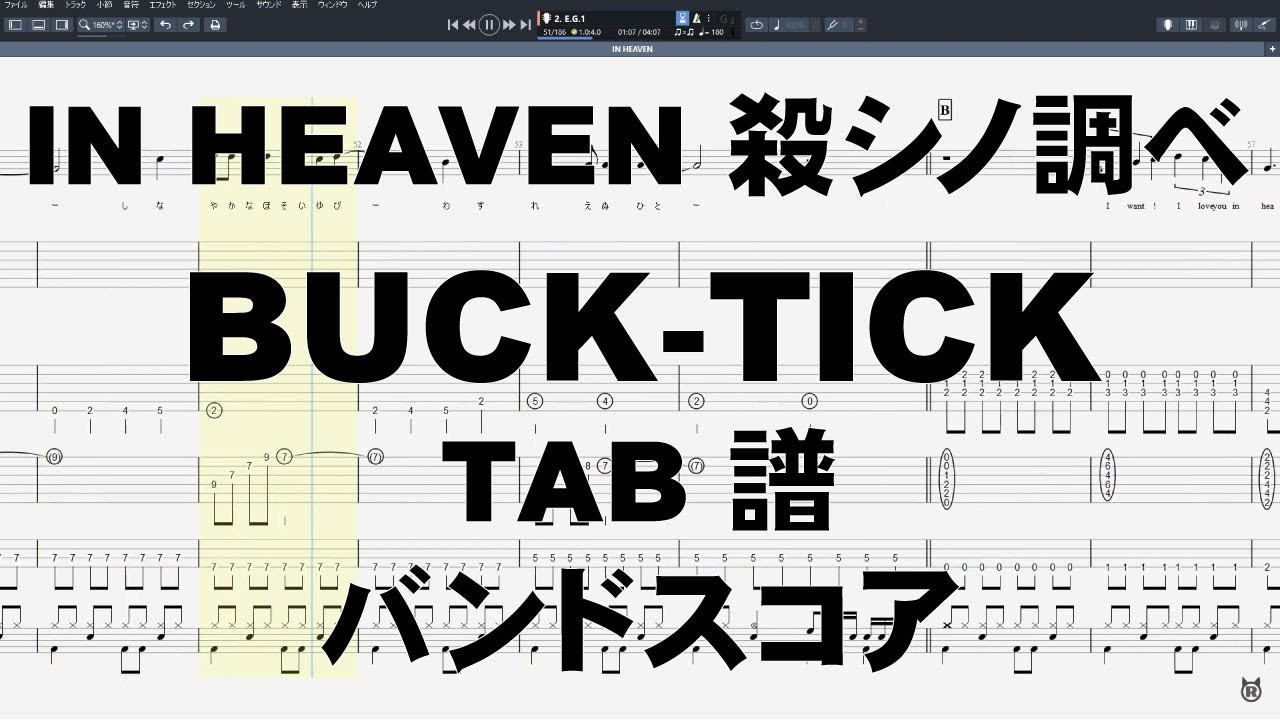Toggle loop playback
Viewport: 1280px width, 720px height.
click(757, 24)
